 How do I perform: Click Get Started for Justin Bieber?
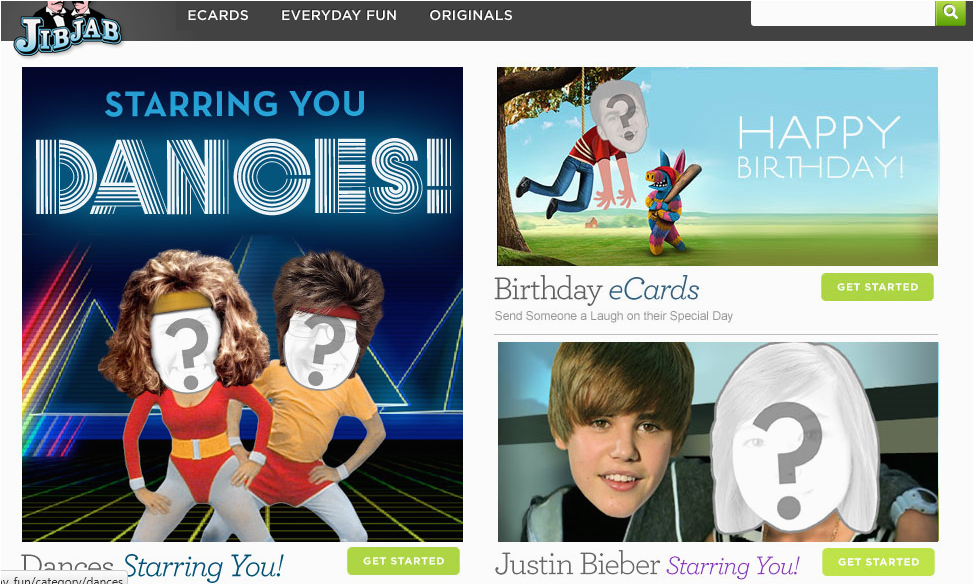[x=878, y=562]
